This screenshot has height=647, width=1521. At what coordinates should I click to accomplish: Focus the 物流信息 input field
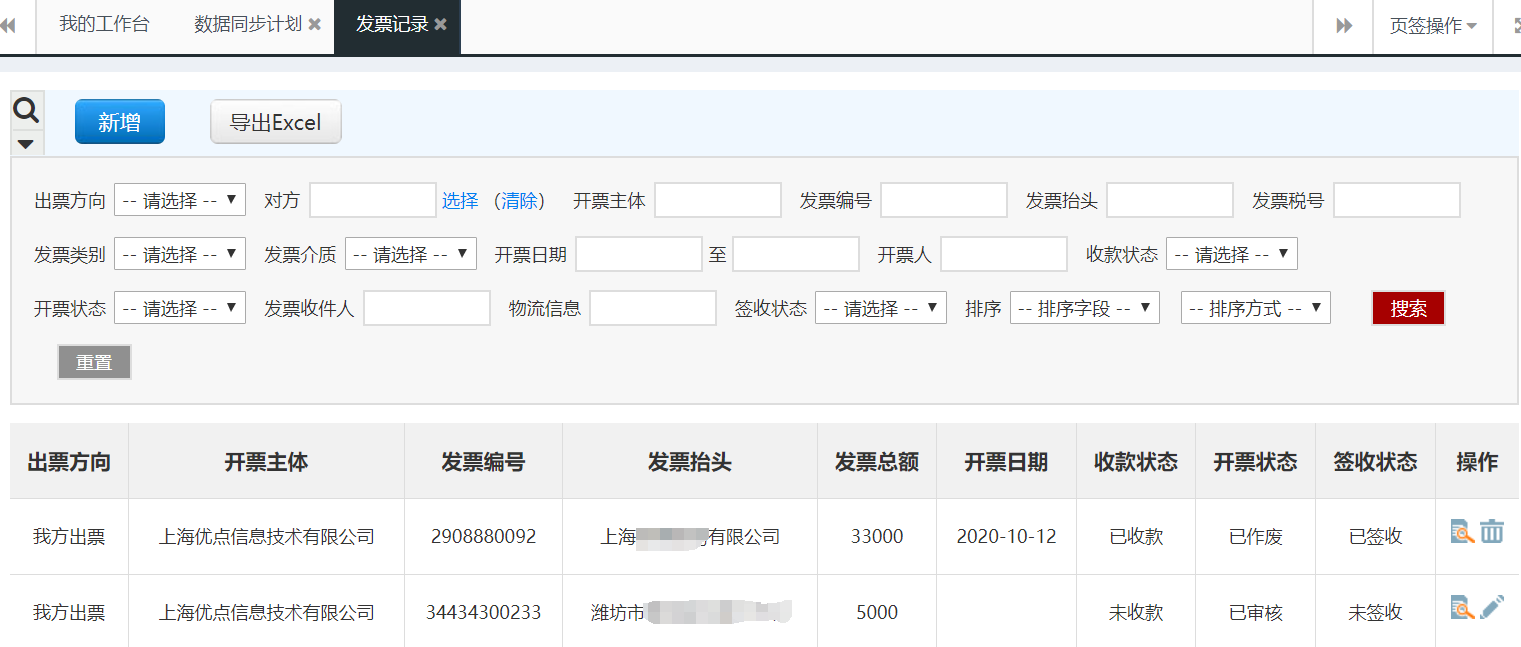pos(653,308)
